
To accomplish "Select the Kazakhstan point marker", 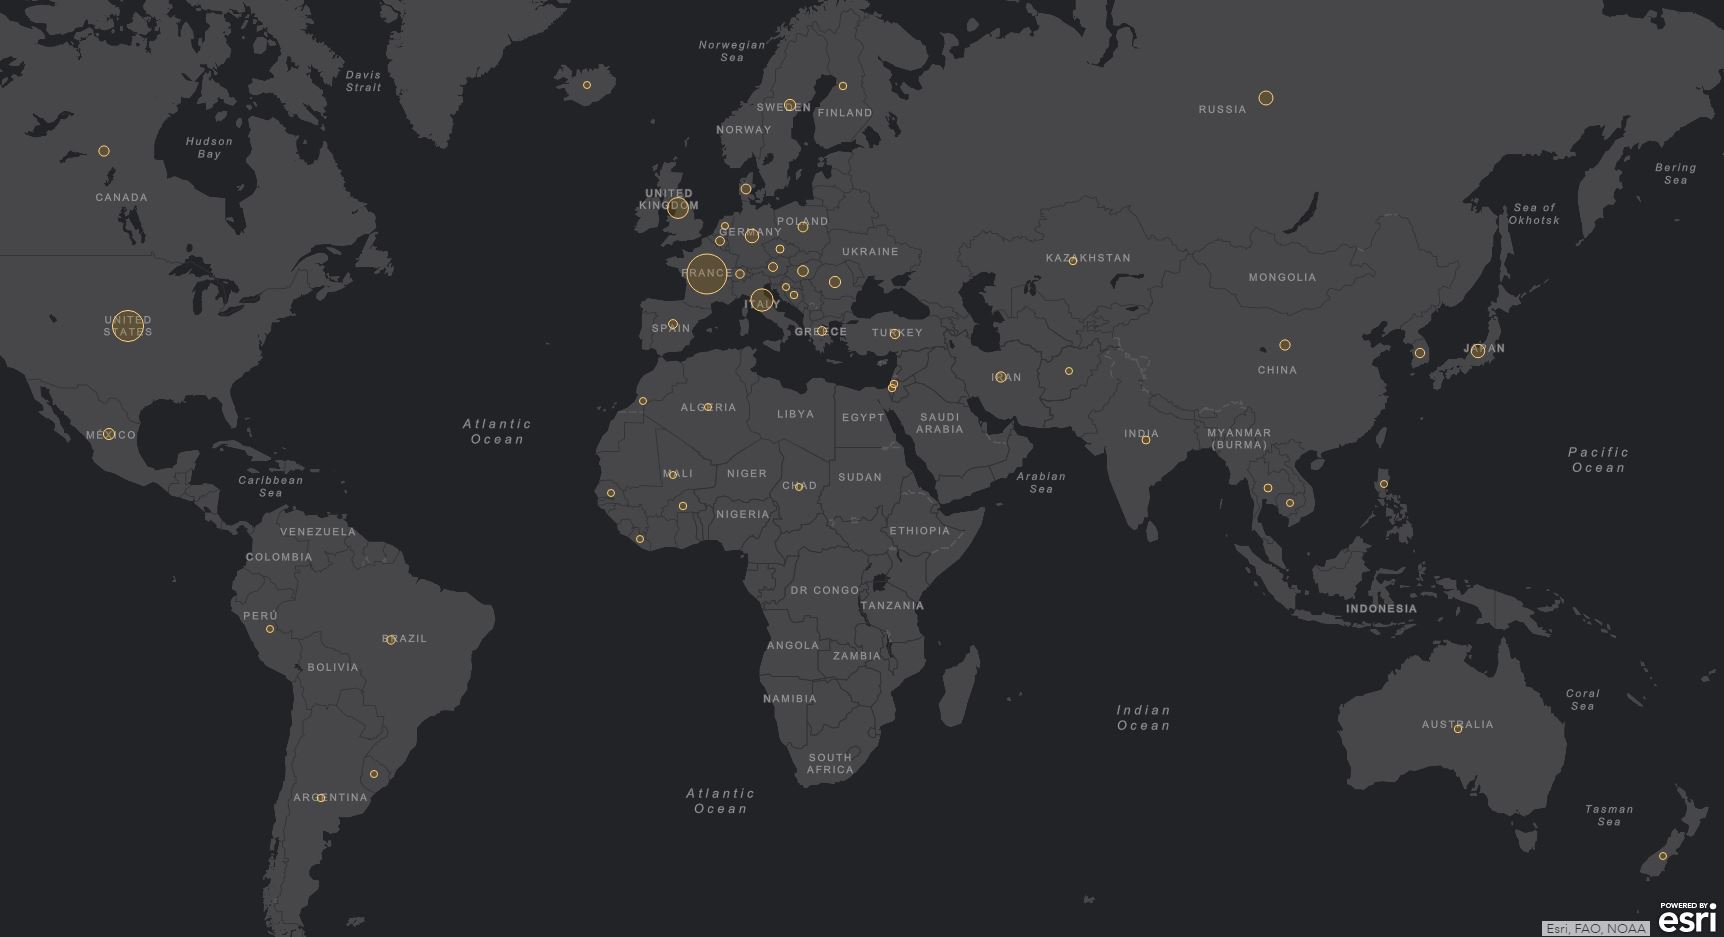I will (1073, 261).
